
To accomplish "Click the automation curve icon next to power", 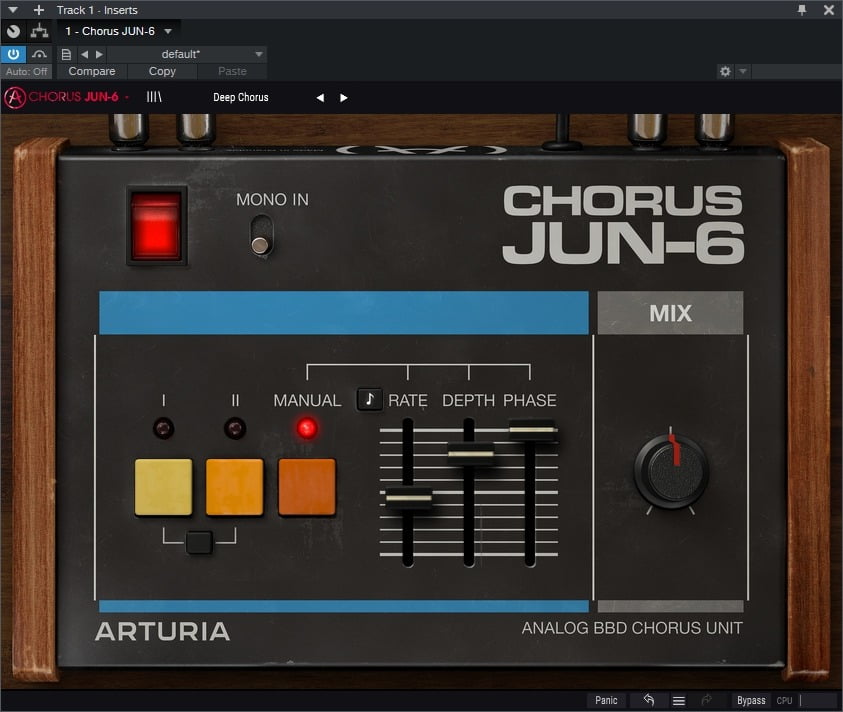I will click(39, 54).
